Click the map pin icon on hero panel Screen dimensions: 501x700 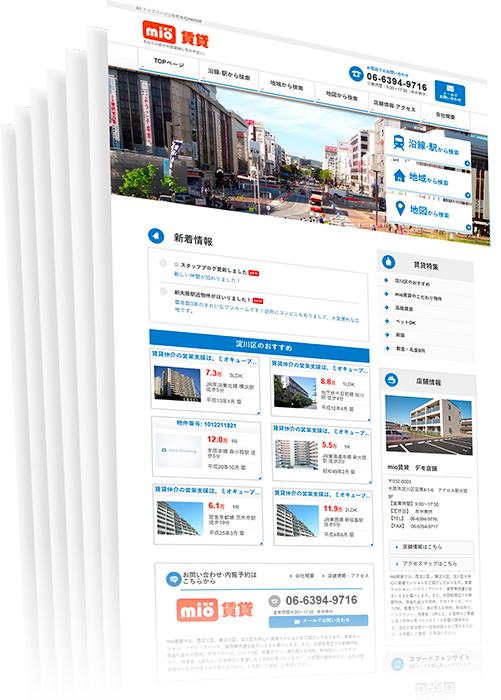pyautogui.click(x=400, y=208)
